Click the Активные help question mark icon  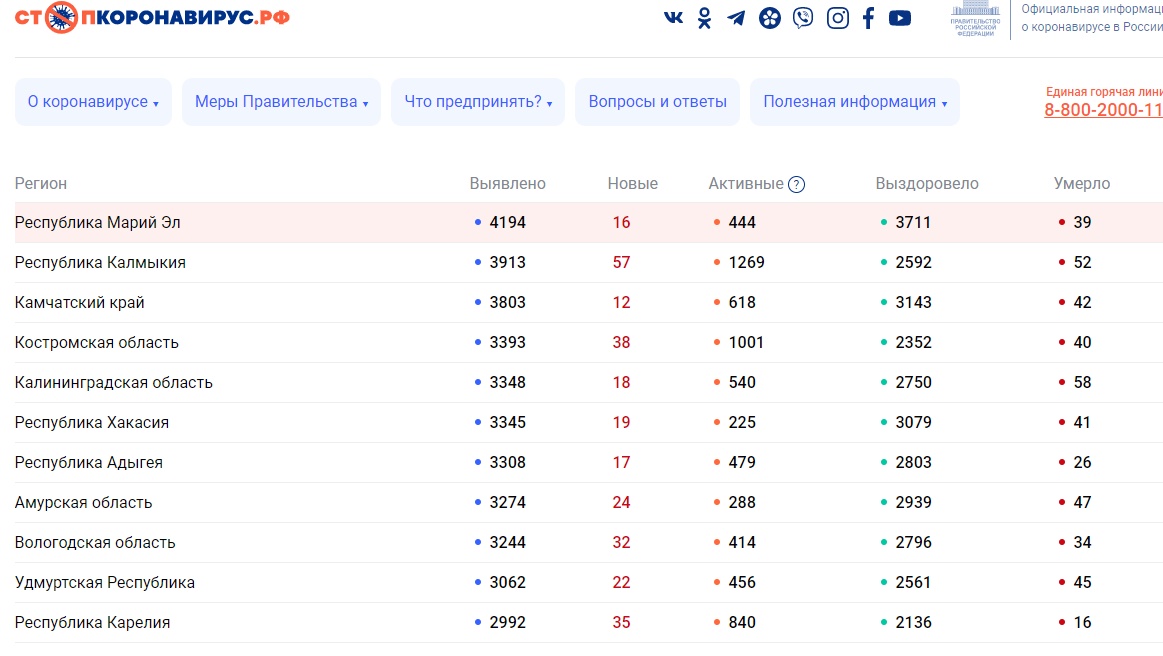(796, 184)
